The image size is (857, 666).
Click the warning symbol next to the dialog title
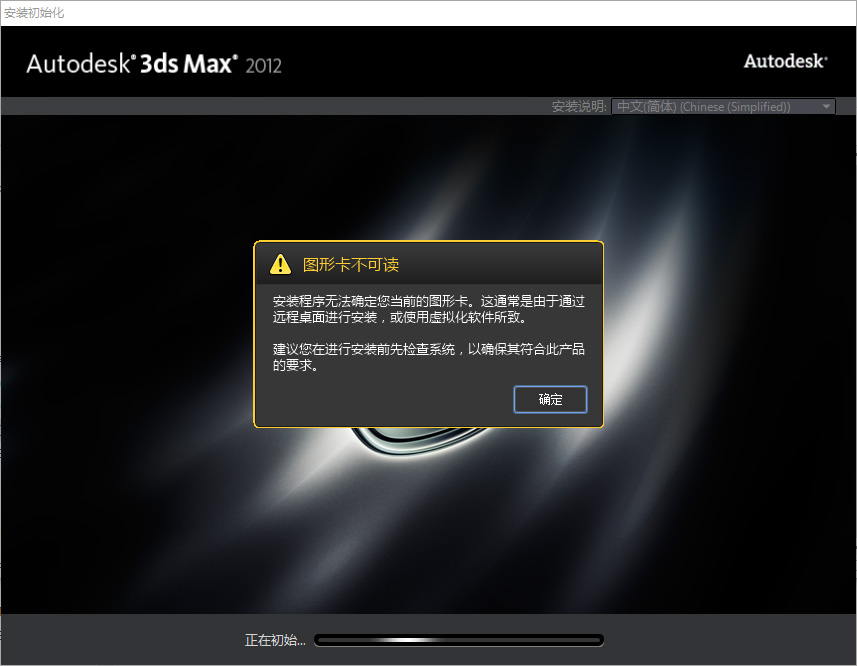click(x=281, y=263)
